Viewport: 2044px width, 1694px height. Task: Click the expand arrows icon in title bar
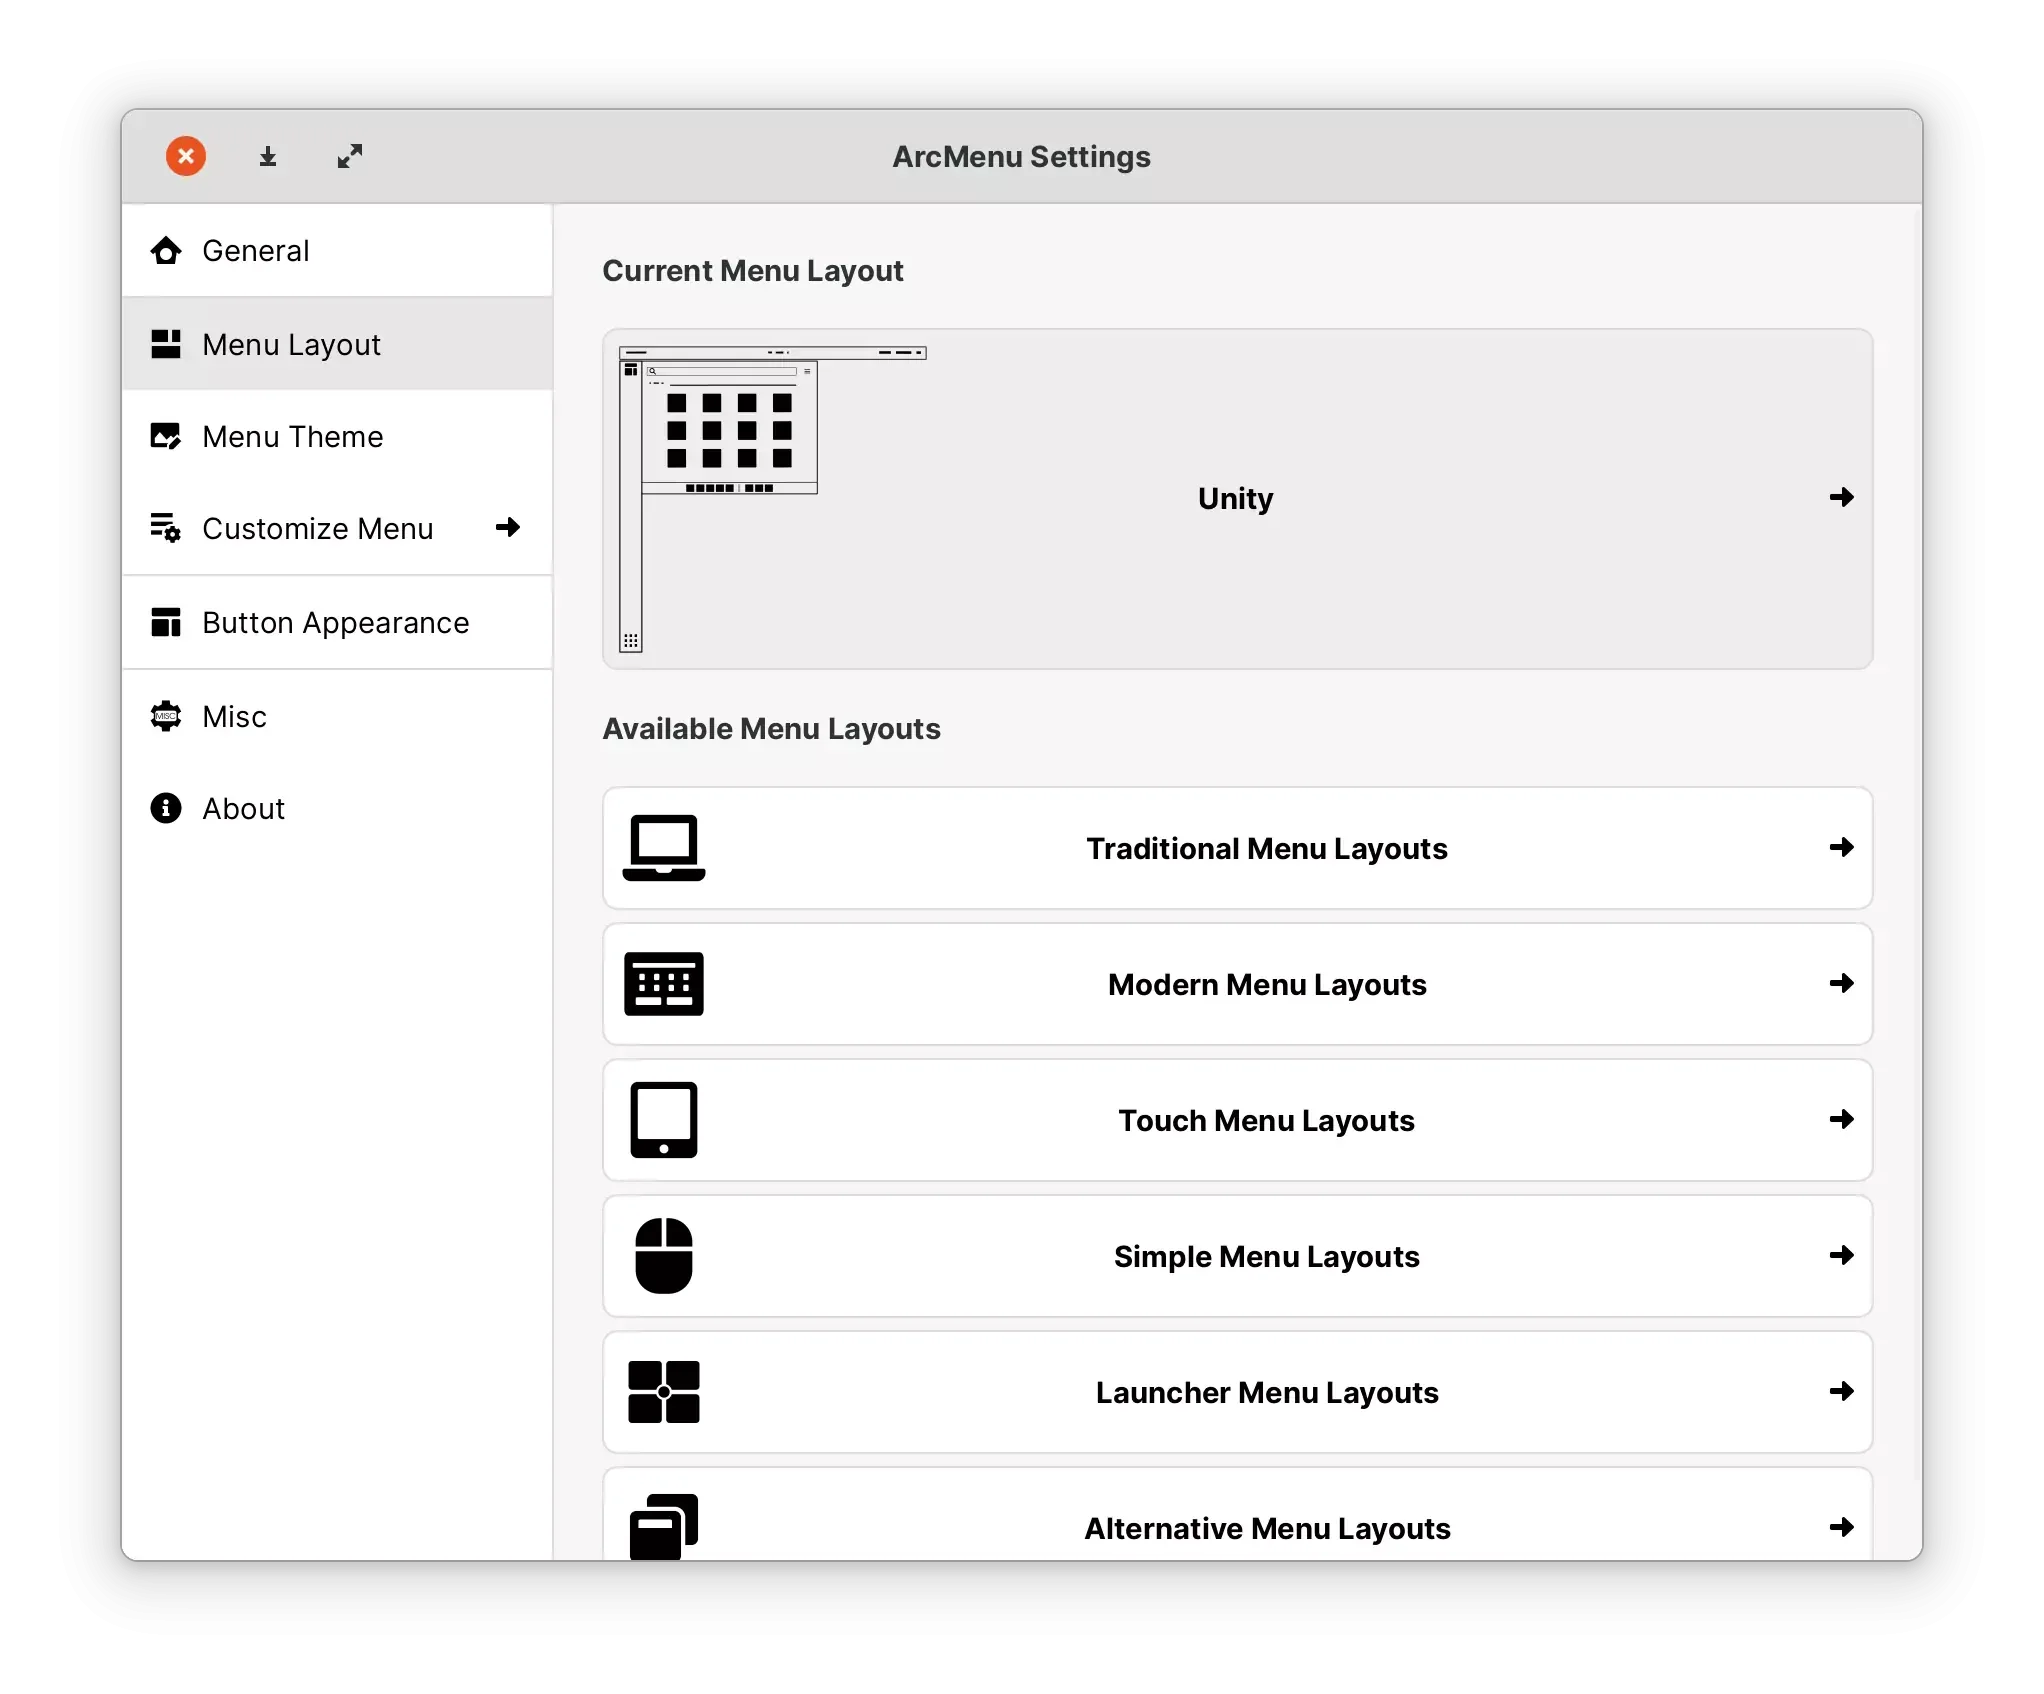[x=350, y=156]
